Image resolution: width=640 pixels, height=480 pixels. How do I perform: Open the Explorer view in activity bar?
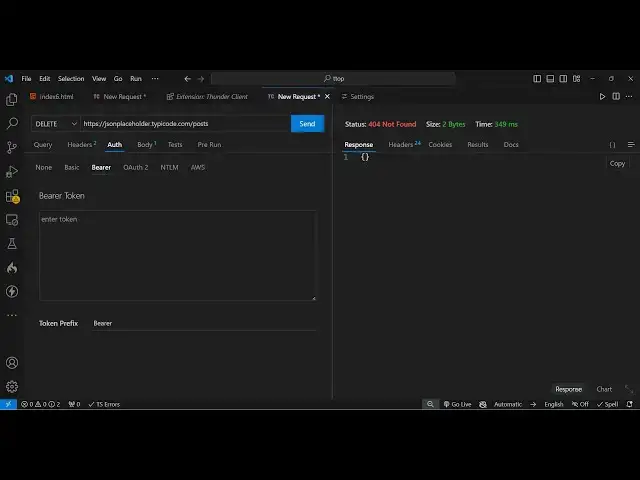(x=12, y=100)
